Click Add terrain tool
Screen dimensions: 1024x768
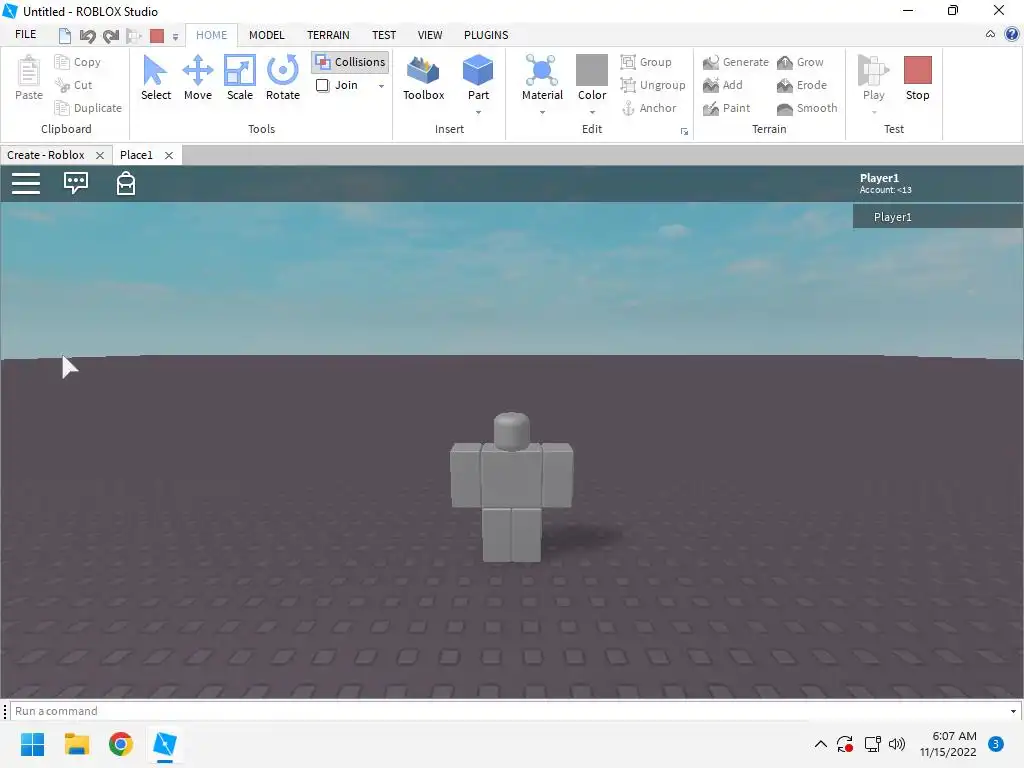click(723, 85)
